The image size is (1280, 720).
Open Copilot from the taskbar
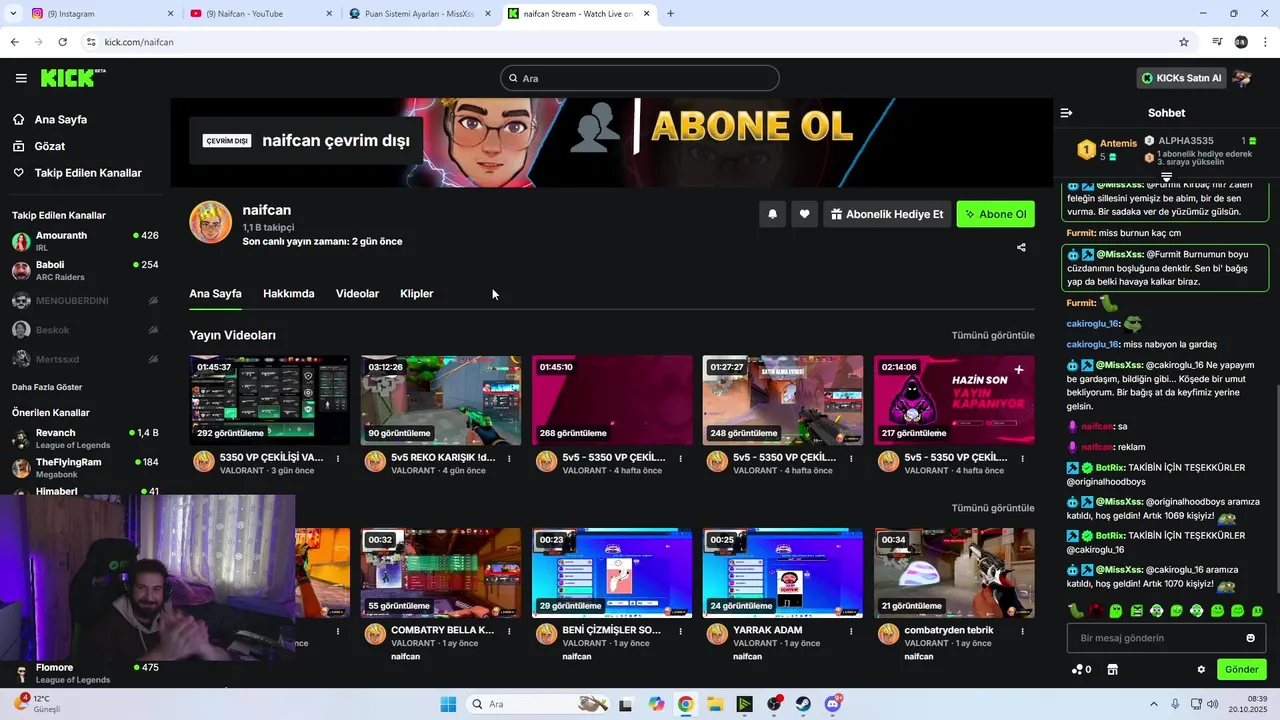[x=656, y=704]
